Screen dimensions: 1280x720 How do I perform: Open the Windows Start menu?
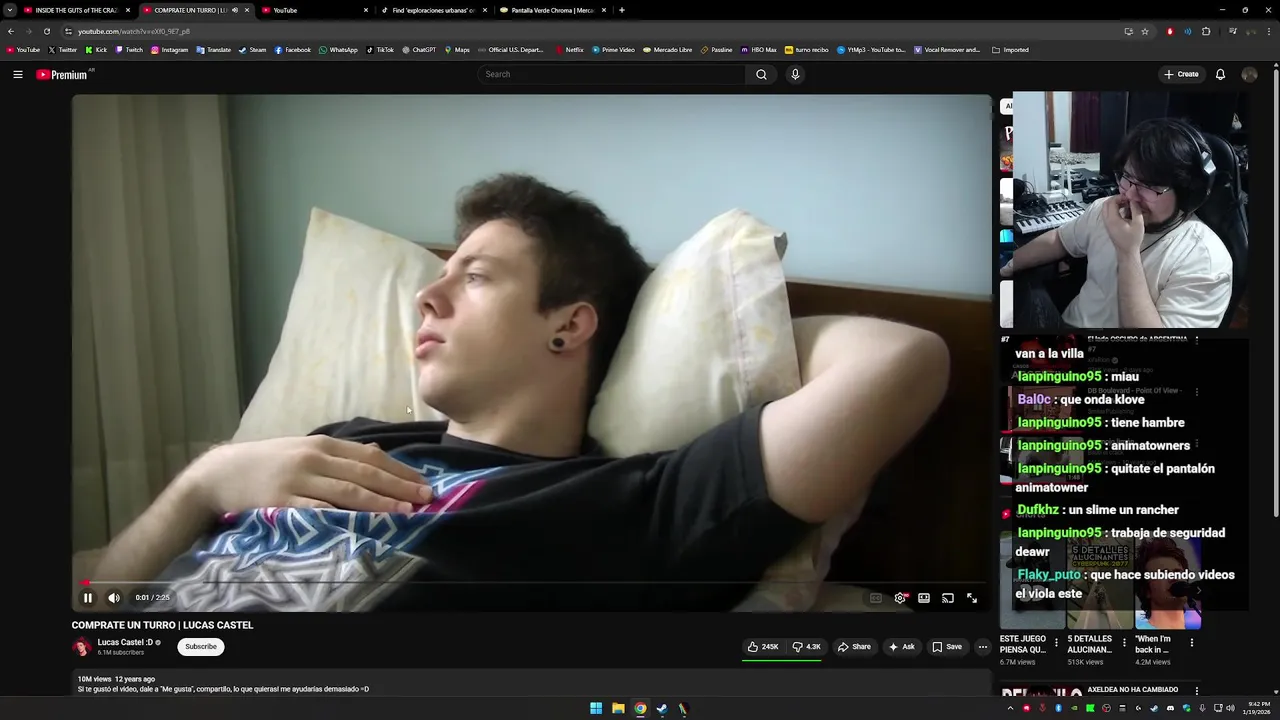coord(596,709)
